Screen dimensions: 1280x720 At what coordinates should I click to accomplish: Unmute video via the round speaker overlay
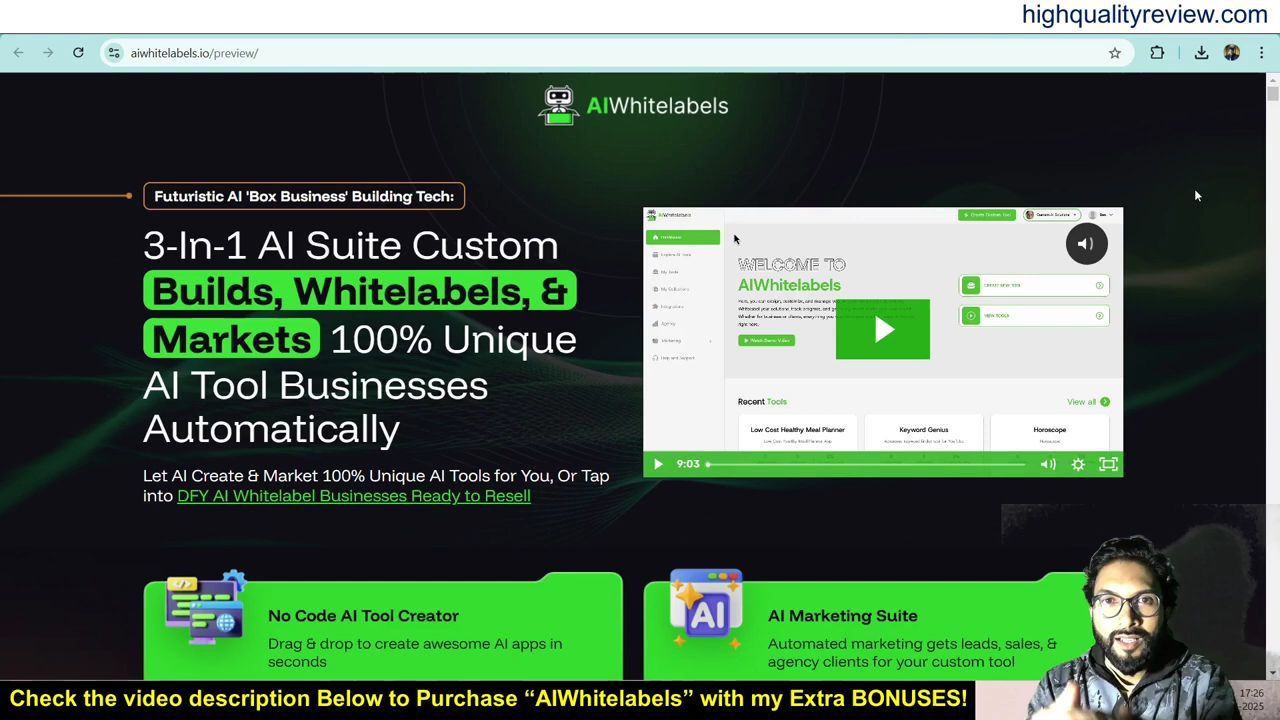1086,244
